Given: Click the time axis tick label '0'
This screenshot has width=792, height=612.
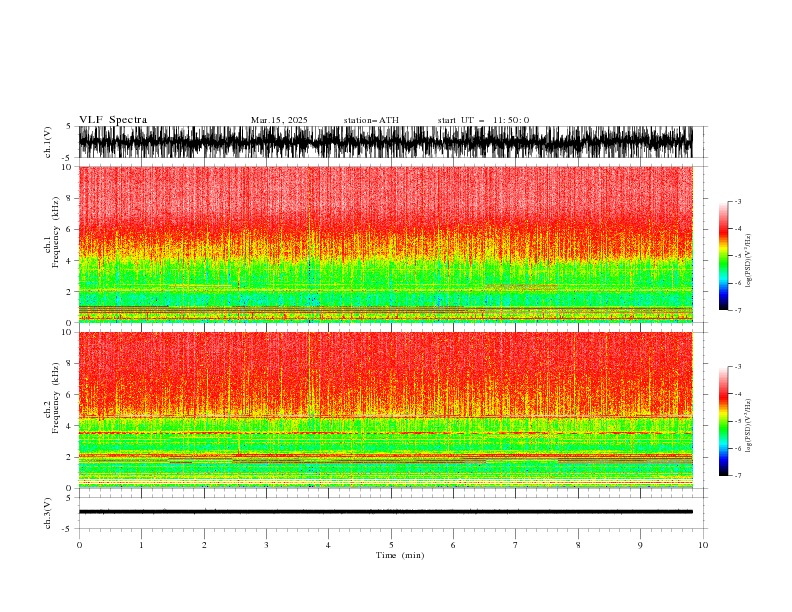Looking at the screenshot, I should coord(79,545).
